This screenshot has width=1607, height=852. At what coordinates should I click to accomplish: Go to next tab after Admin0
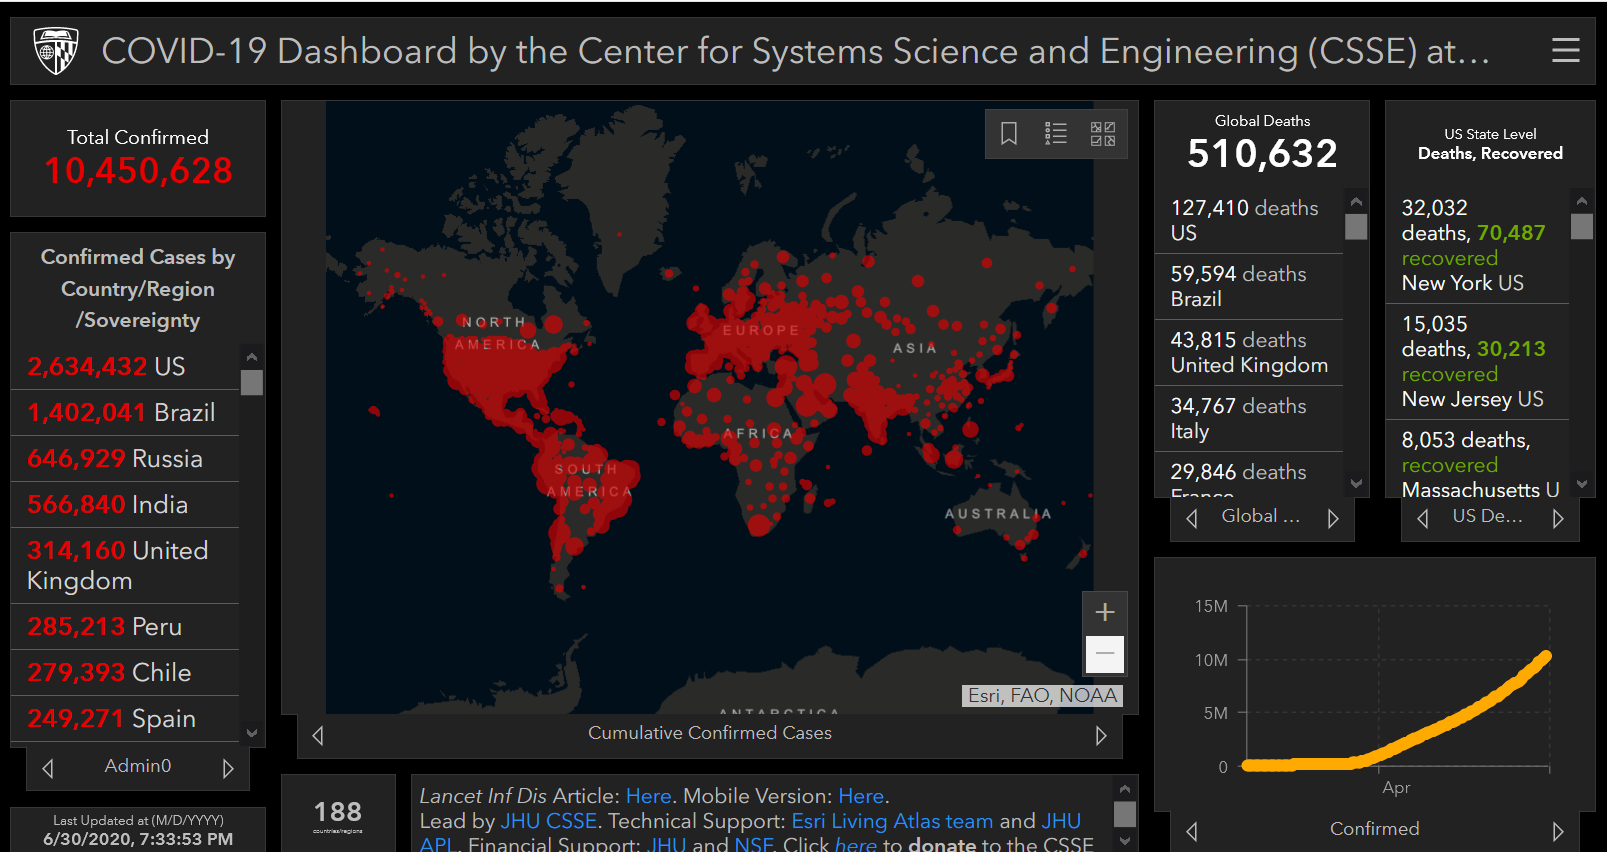tap(228, 768)
